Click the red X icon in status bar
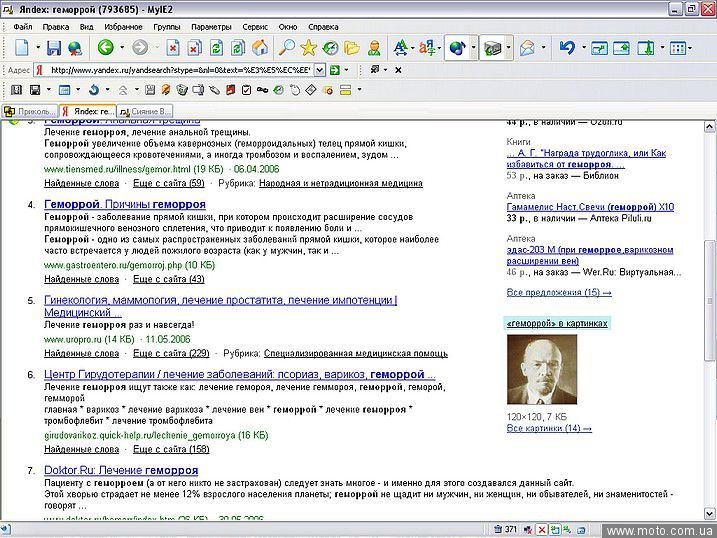 (541, 530)
